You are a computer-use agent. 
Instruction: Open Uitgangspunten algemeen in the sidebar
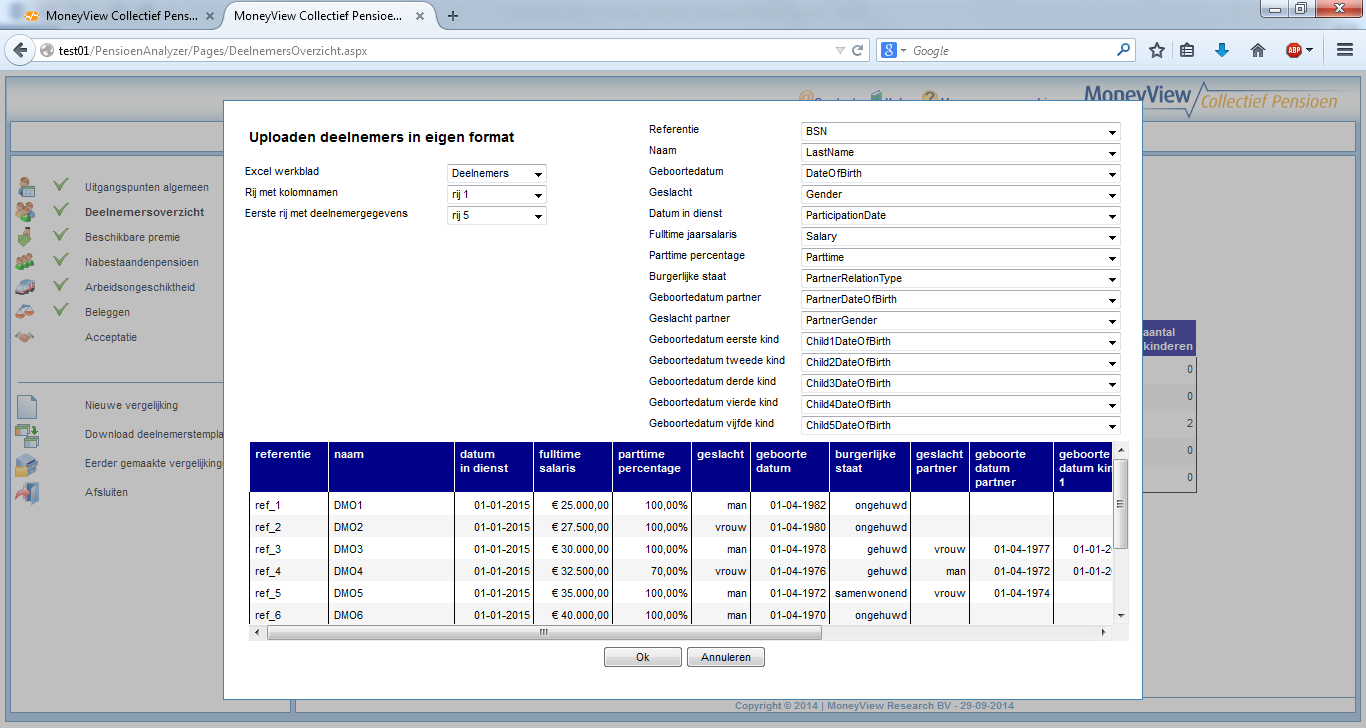[x=147, y=187]
